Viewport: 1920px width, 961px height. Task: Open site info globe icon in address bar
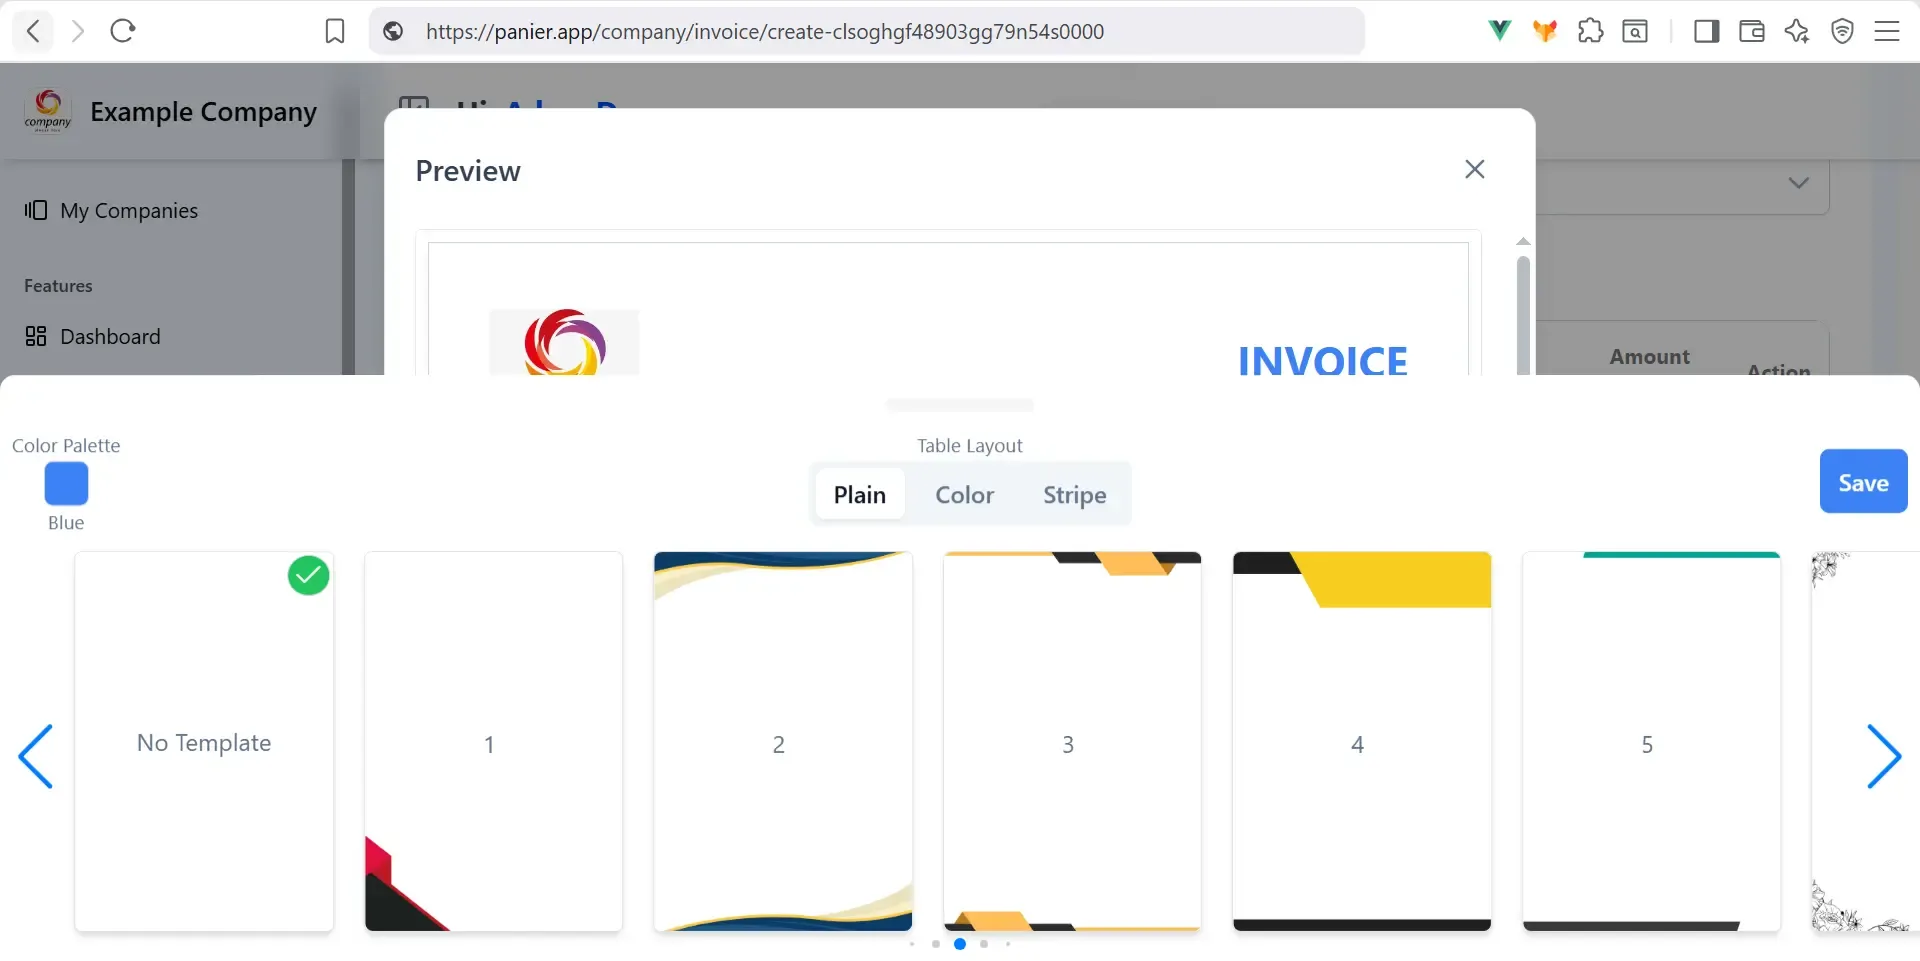coord(394,32)
